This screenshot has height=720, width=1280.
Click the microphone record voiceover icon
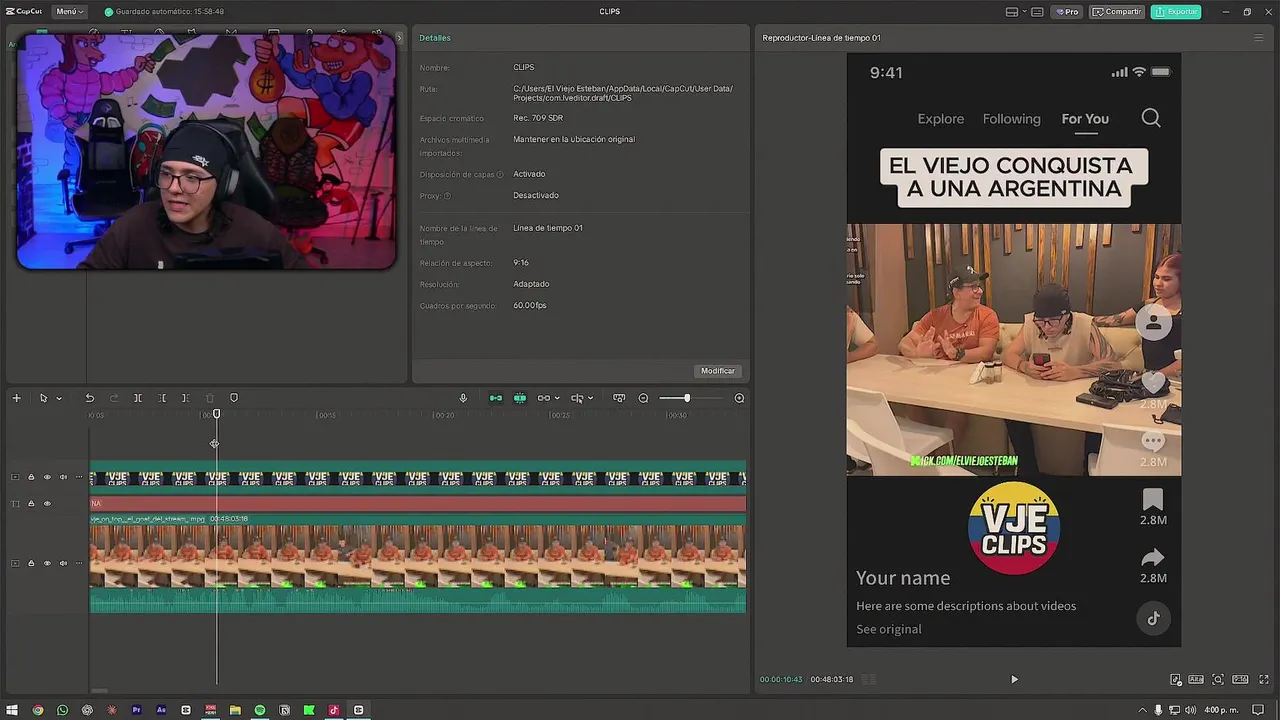click(463, 398)
